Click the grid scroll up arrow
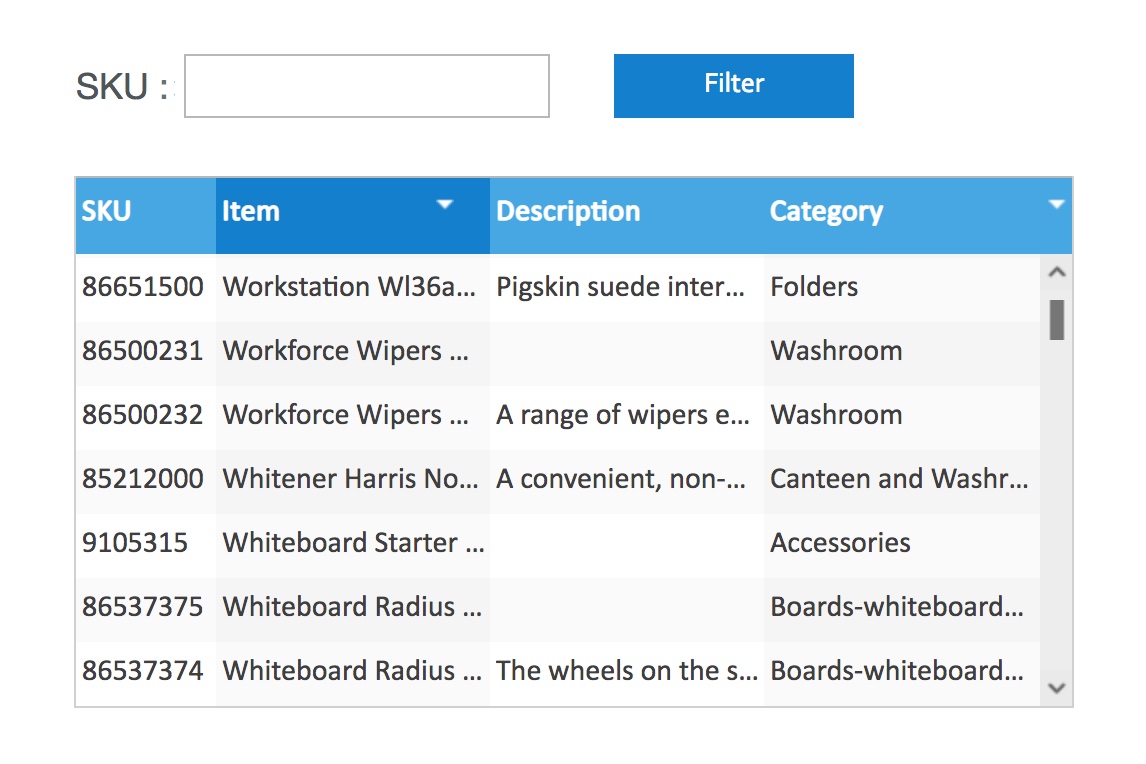The height and width of the screenshot is (764, 1146). [x=1056, y=272]
